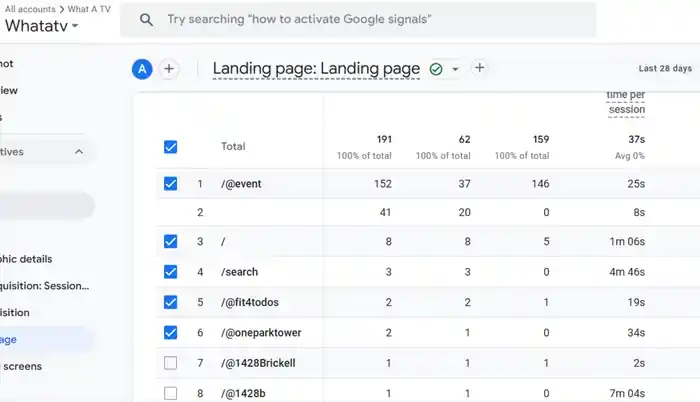Open the screens sidebar report item
Viewport: 700px width, 402px height.
point(22,366)
